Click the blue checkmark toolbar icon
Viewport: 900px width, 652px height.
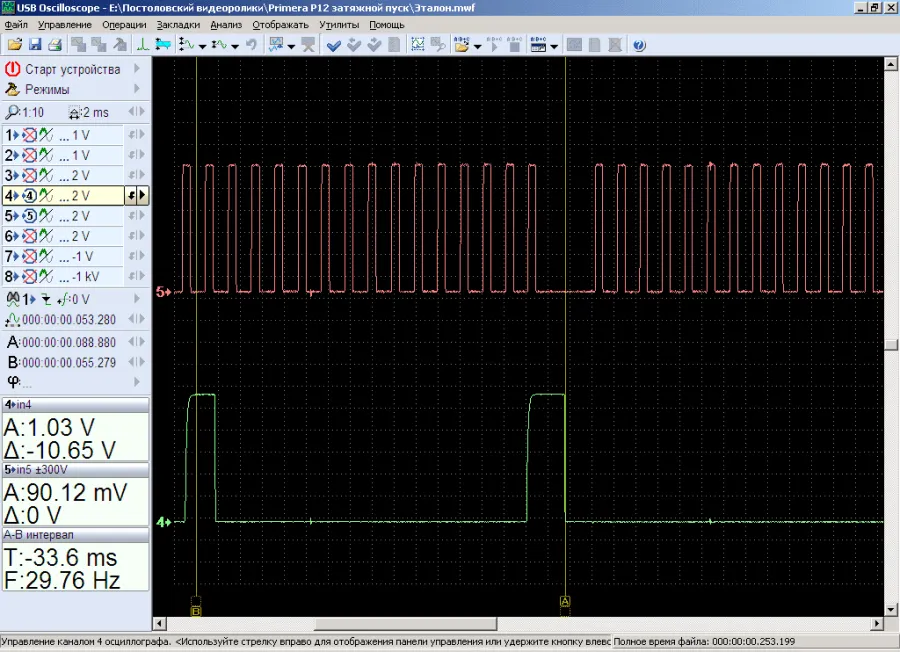click(x=333, y=45)
